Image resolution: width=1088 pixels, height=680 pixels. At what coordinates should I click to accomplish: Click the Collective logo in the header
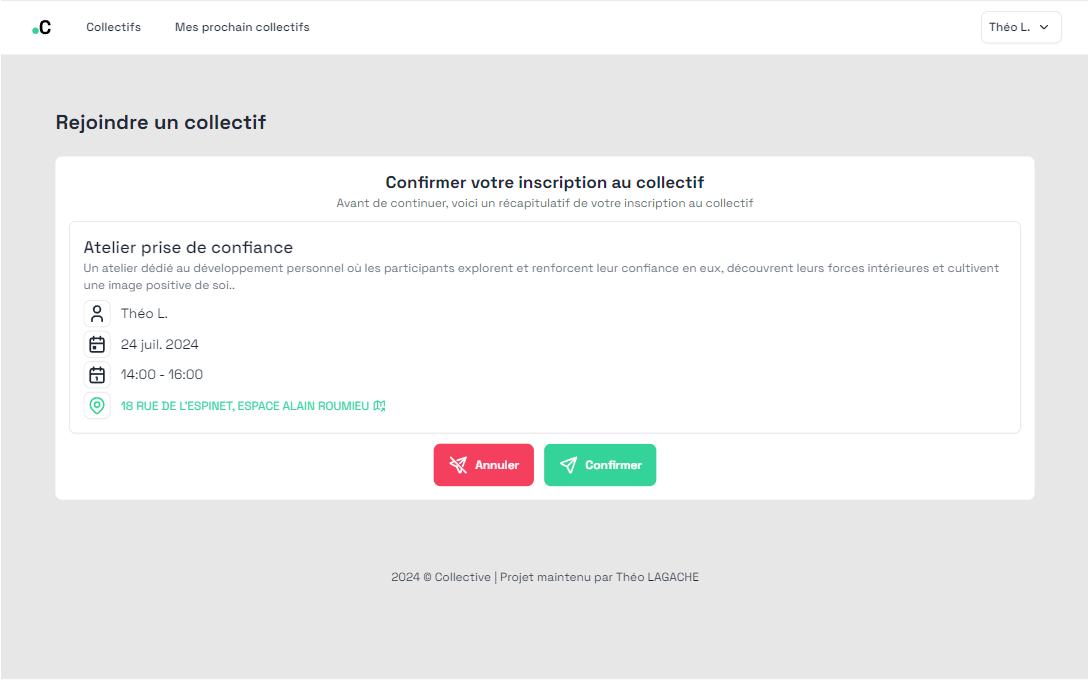point(42,28)
